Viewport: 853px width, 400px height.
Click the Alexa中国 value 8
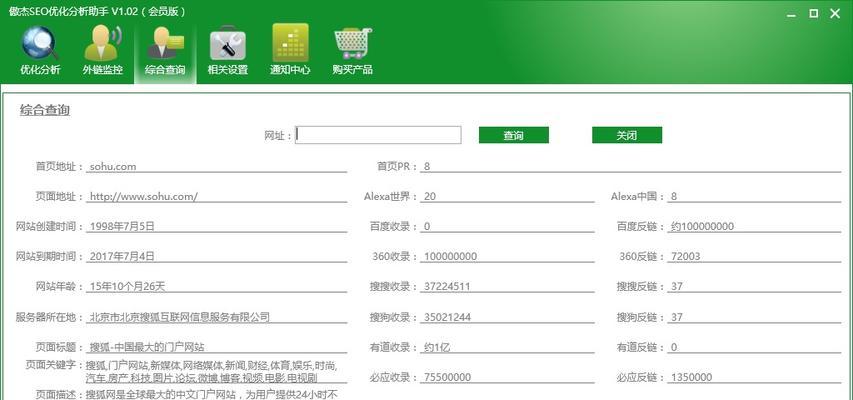click(x=674, y=196)
